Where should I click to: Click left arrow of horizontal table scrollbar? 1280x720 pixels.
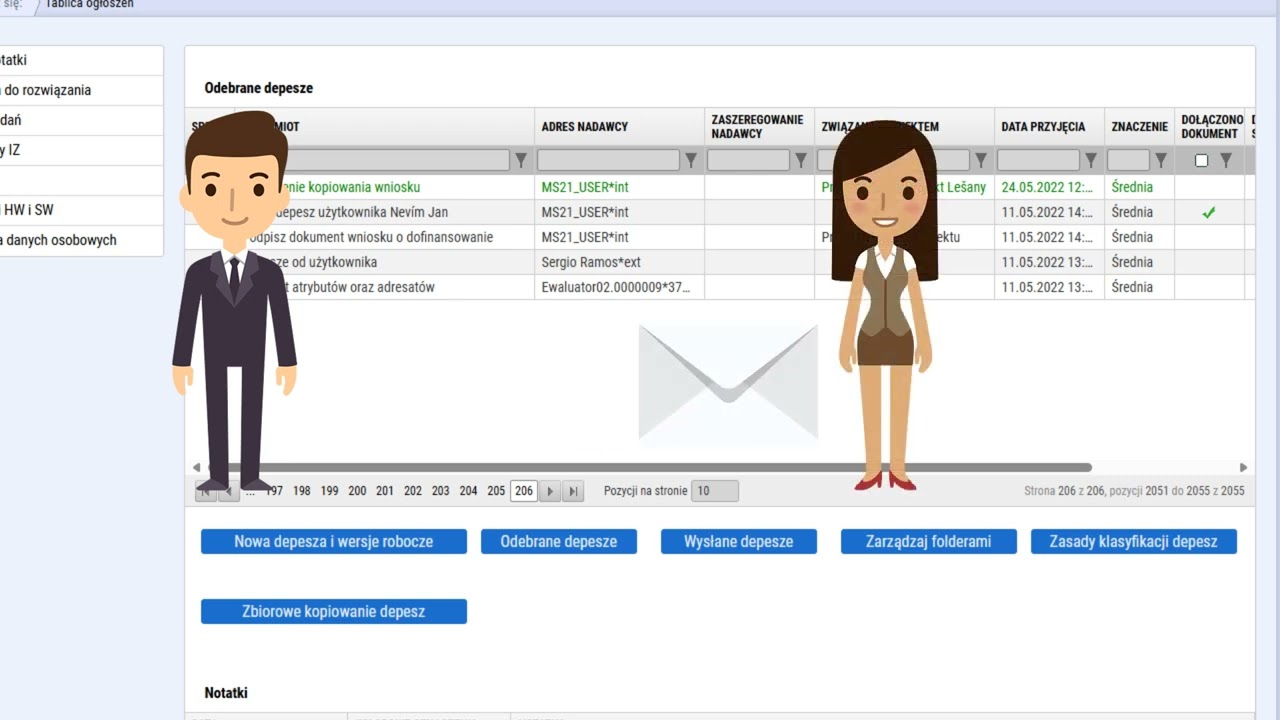(196, 467)
